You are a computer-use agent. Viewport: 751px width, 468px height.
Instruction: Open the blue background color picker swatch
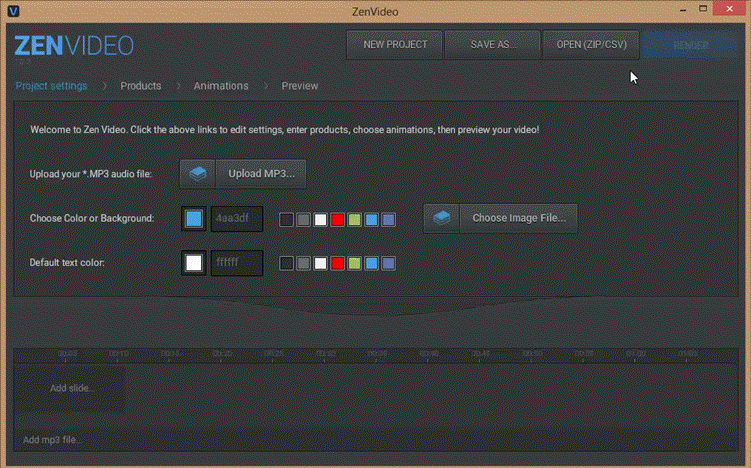pyautogui.click(x=193, y=219)
